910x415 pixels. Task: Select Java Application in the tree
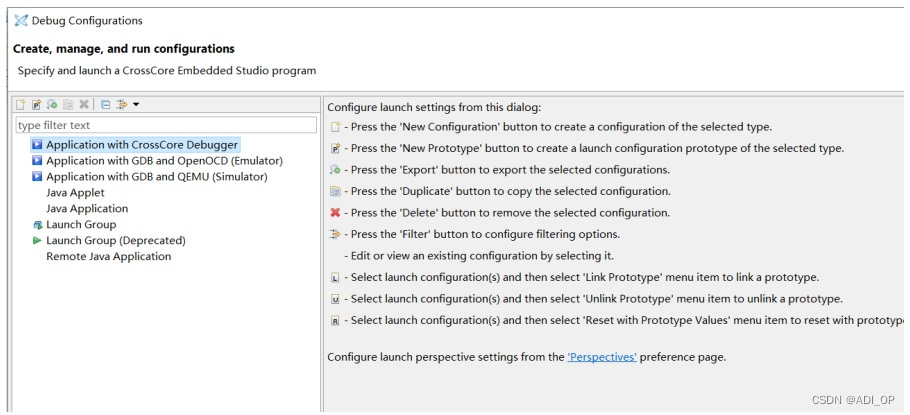tap(87, 208)
